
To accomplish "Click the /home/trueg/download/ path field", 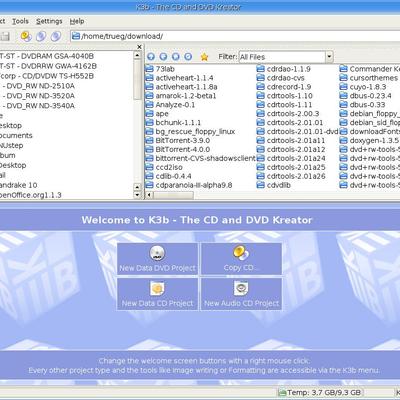I will (235, 36).
